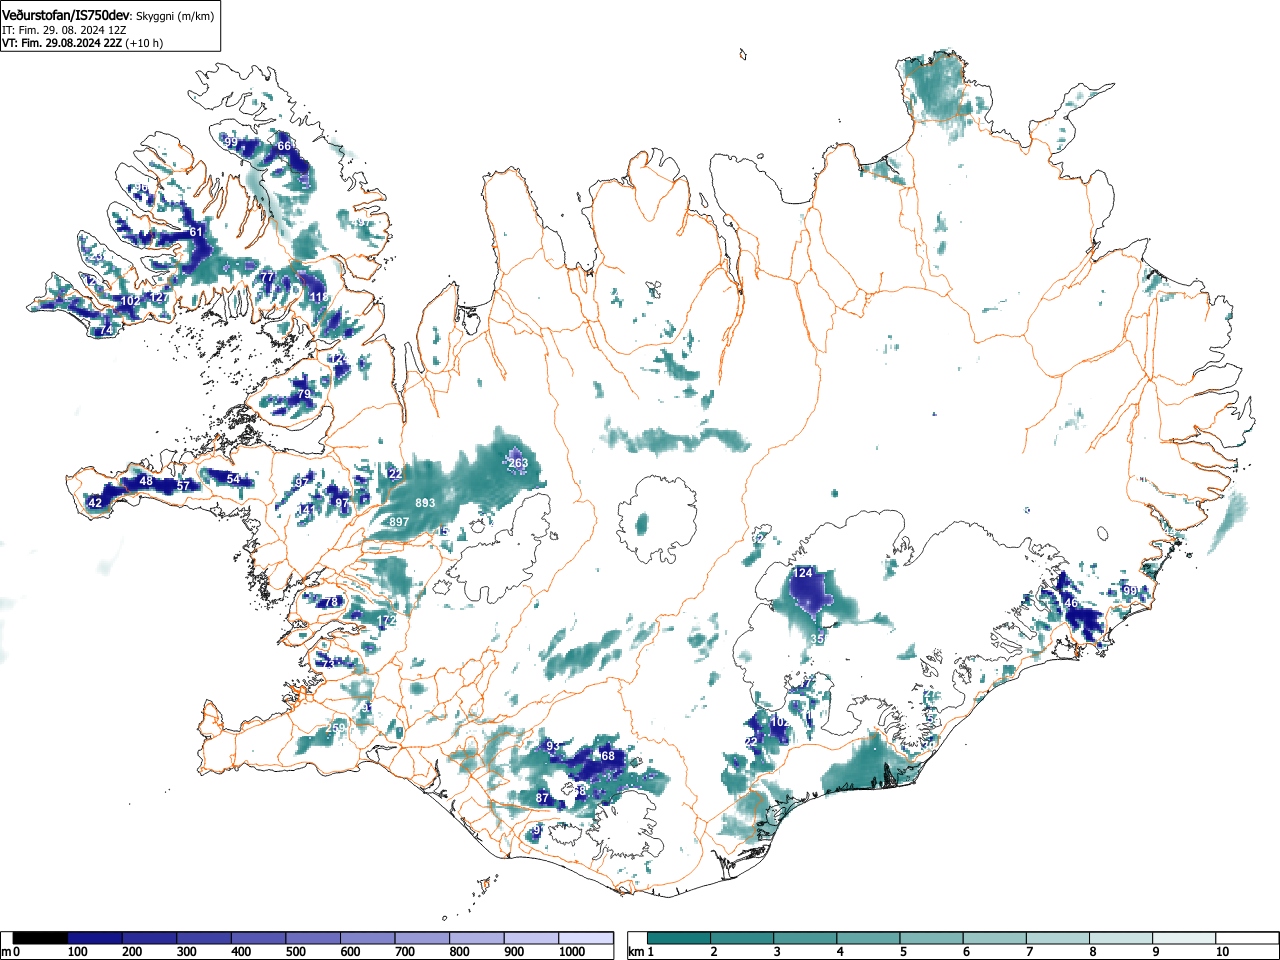Click the 66 value in the Westfjords
The height and width of the screenshot is (960, 1280).
[284, 146]
